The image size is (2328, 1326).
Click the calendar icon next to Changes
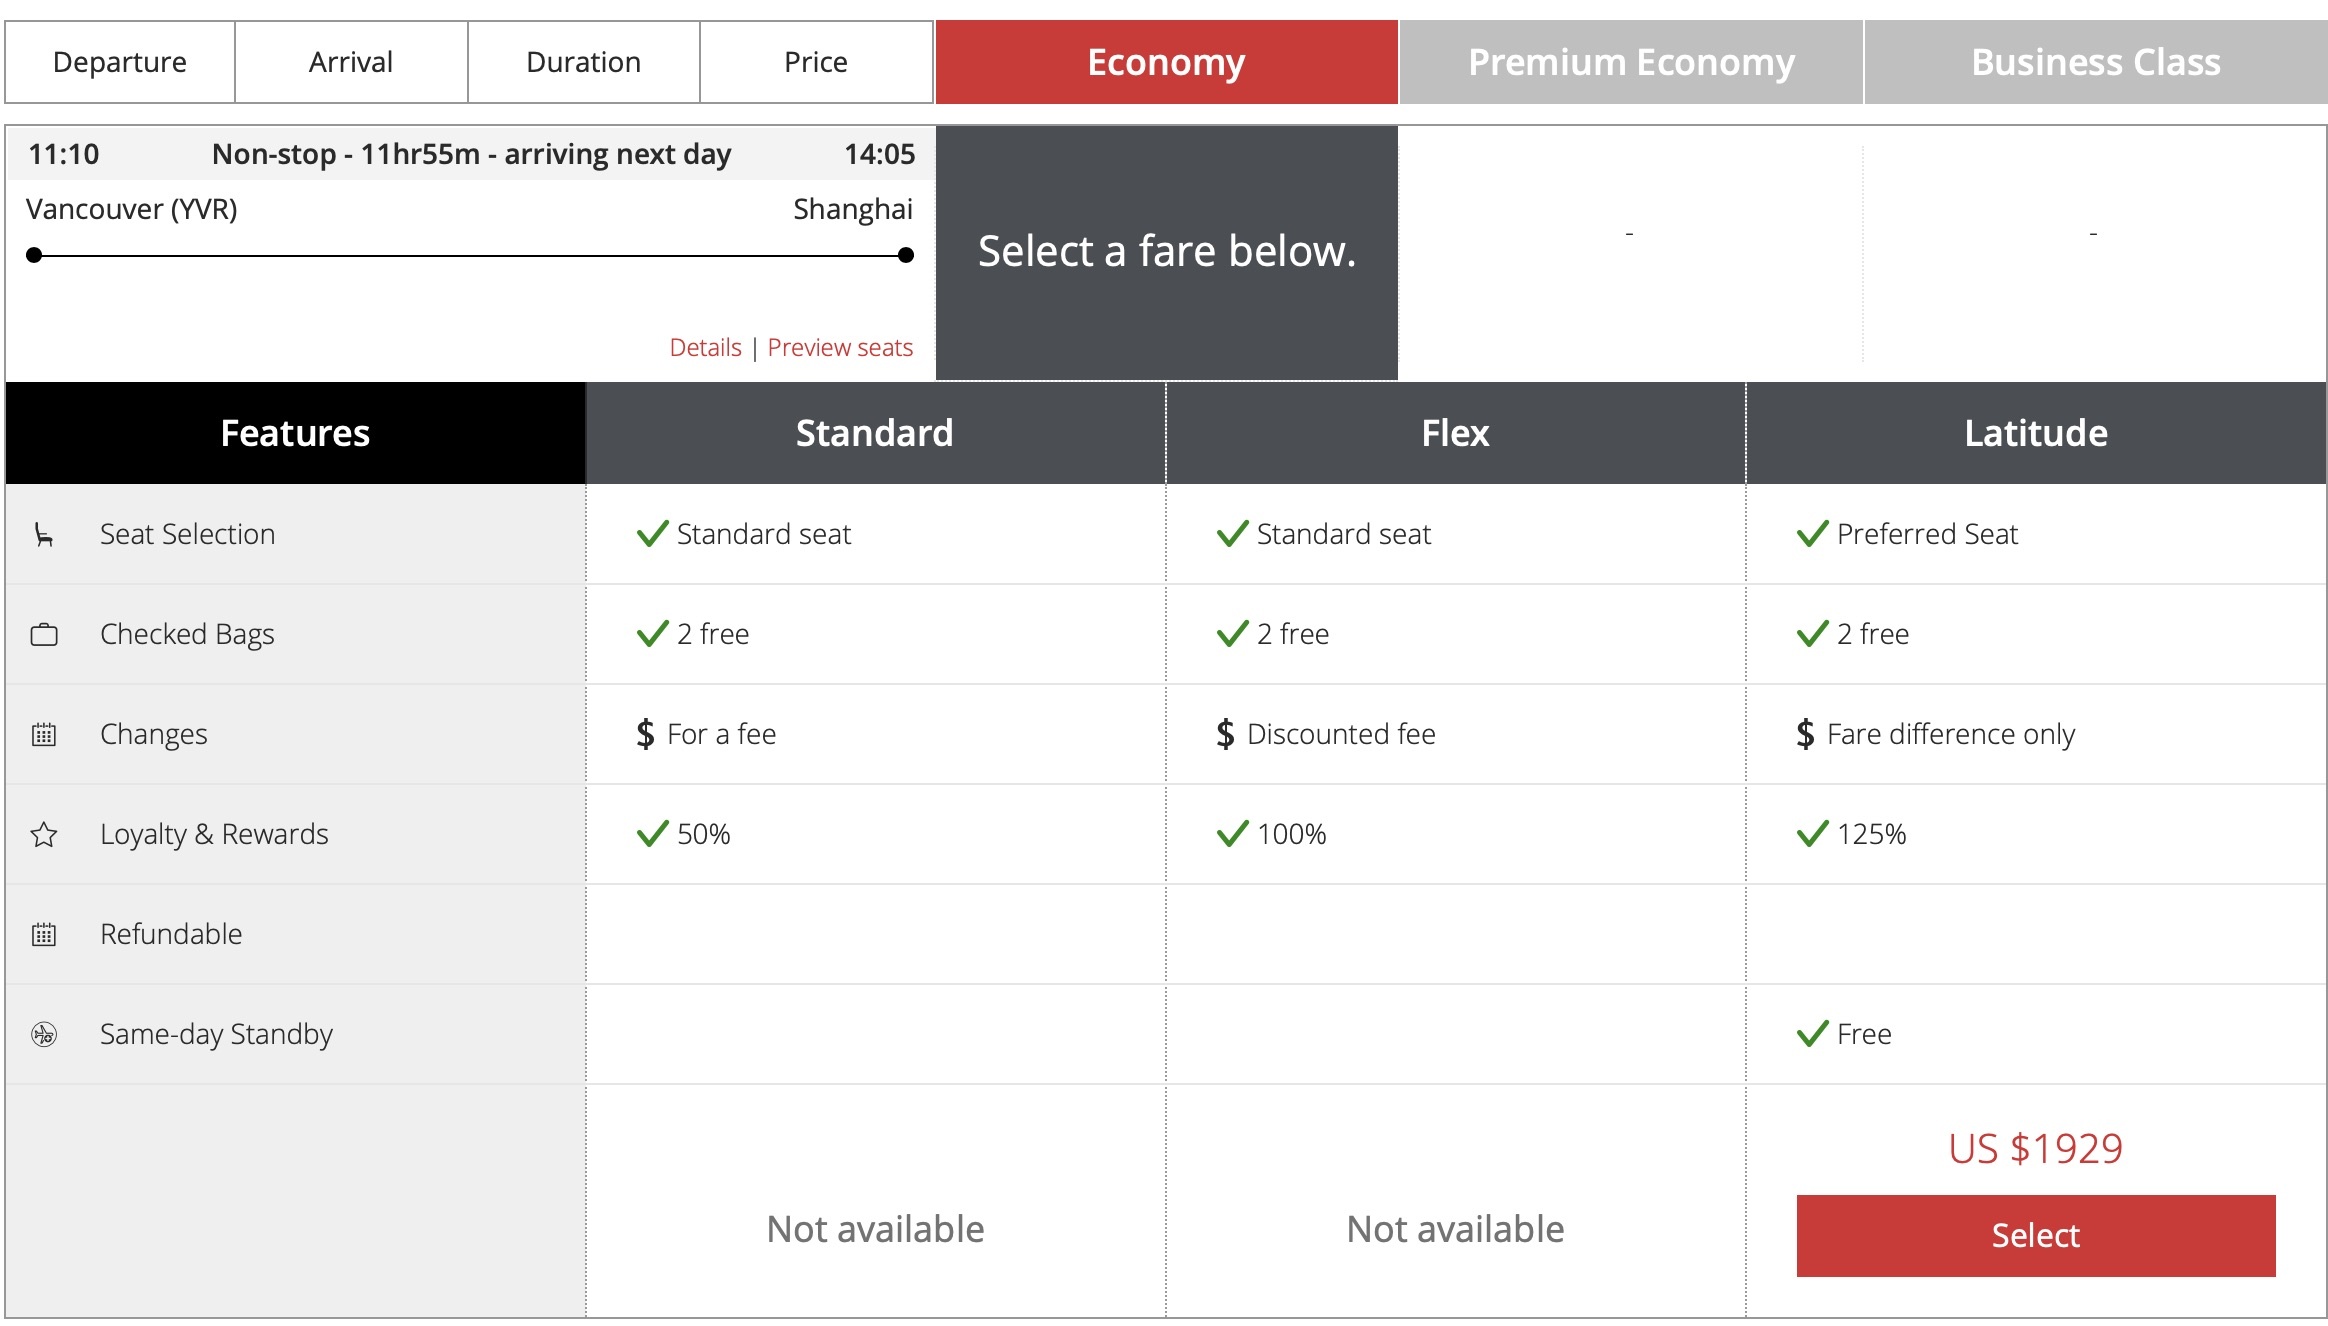click(44, 735)
